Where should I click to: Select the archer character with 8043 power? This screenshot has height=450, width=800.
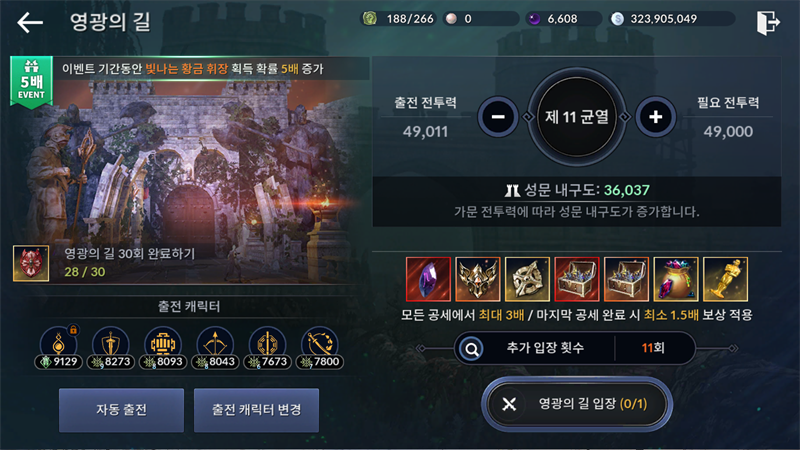pos(215,348)
